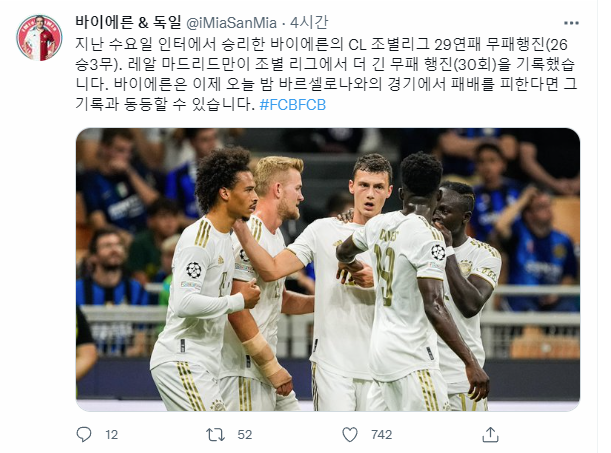
Task: Click the retweet count 52
Action: coord(244,435)
